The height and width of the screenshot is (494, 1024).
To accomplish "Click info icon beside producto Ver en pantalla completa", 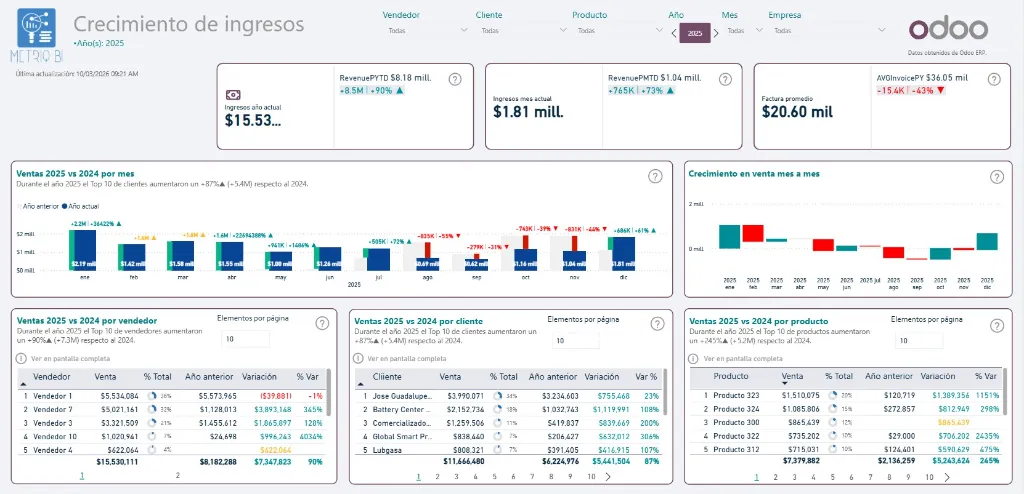I will 694,359.
